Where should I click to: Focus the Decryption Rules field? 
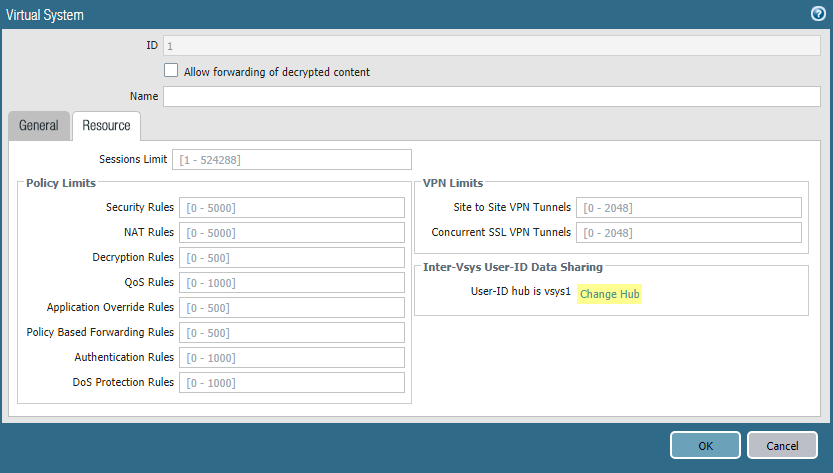pos(292,257)
